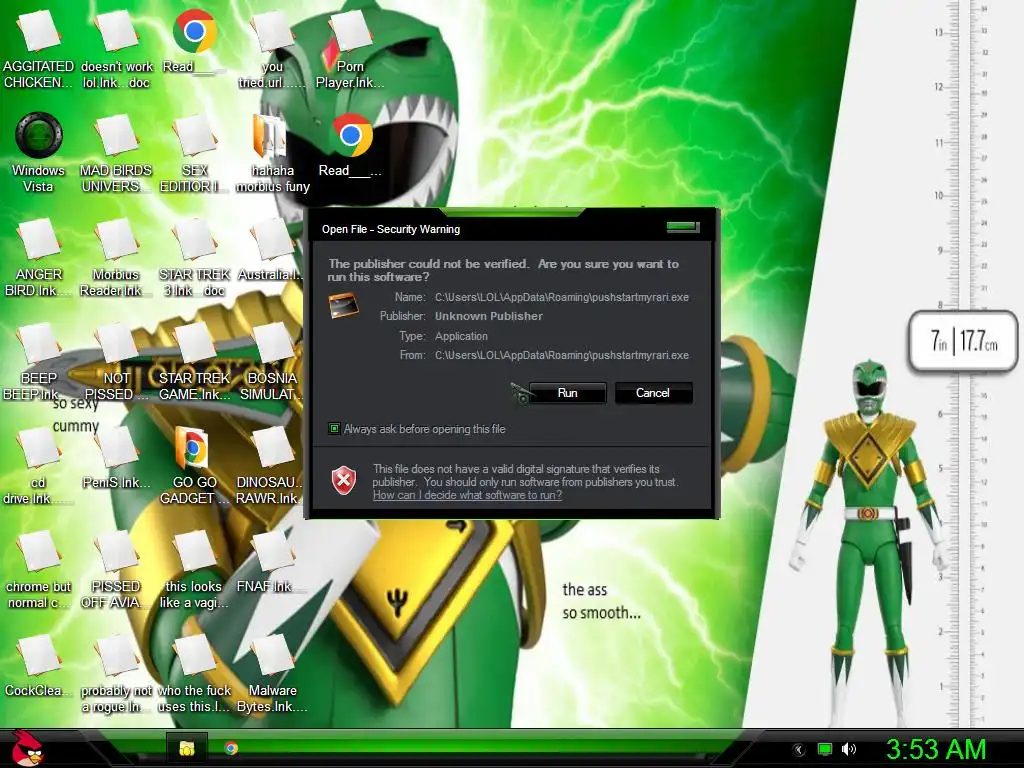Click the Chrome icon in the taskbar
Viewport: 1024px width, 768px height.
click(231, 748)
